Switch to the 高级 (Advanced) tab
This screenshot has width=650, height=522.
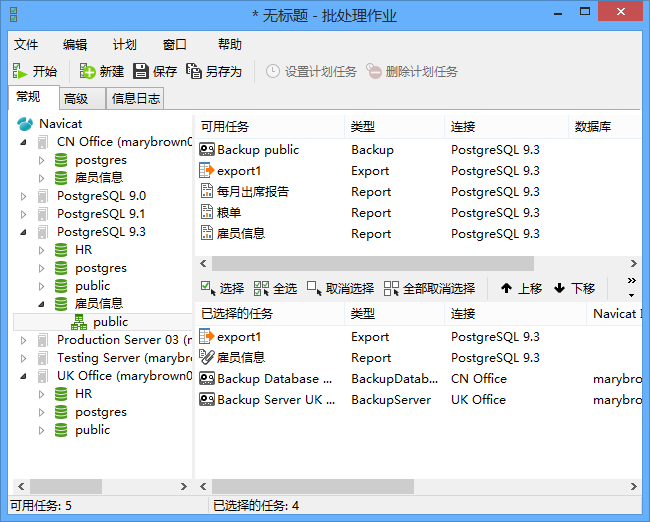(82, 99)
